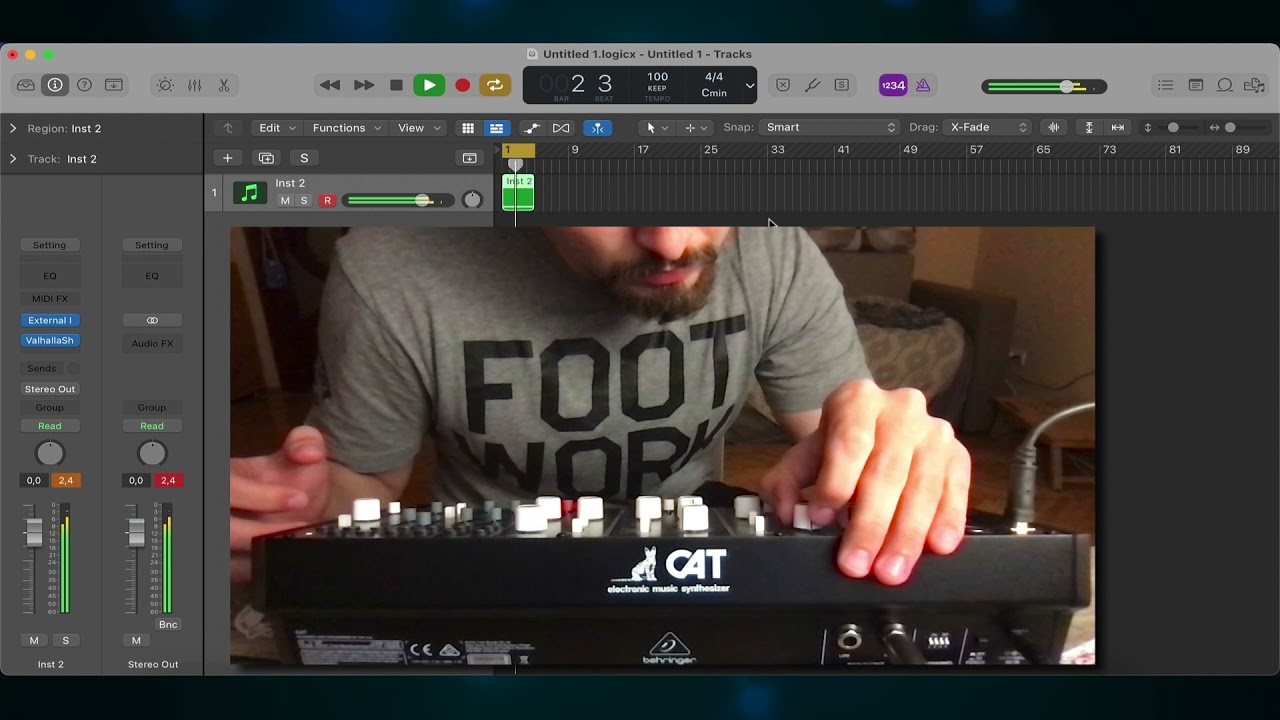Select the Inst 2 region in timeline

click(518, 192)
